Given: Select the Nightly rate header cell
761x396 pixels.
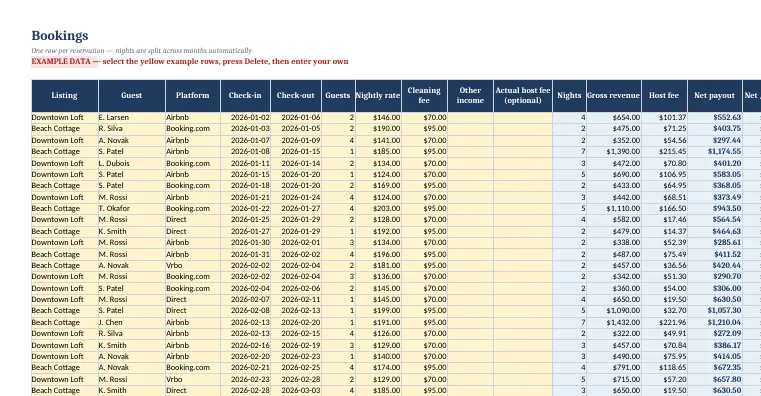Looking at the screenshot, I should [x=378, y=96].
